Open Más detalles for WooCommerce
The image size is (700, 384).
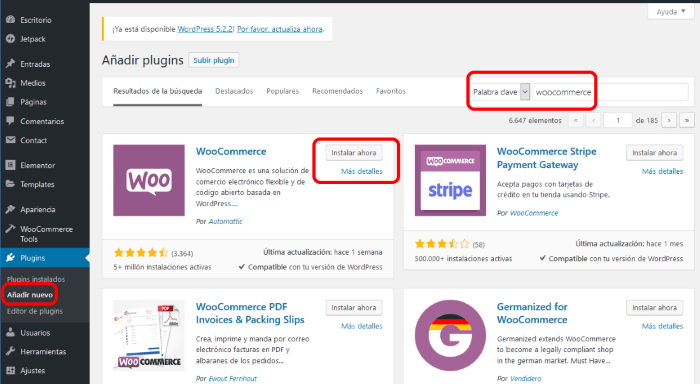pos(362,171)
